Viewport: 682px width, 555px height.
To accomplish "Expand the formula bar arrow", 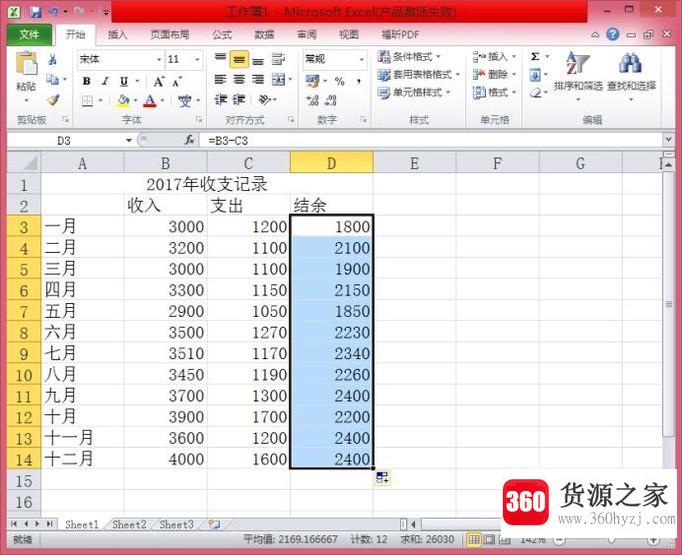I will click(668, 140).
